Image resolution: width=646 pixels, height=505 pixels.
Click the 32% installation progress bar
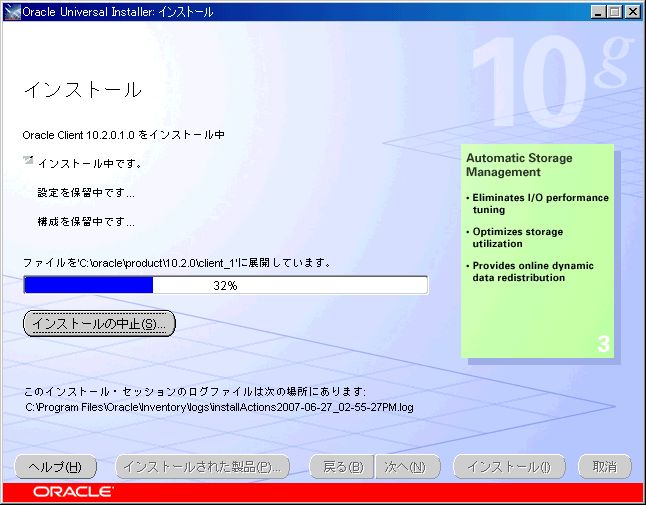click(226, 285)
